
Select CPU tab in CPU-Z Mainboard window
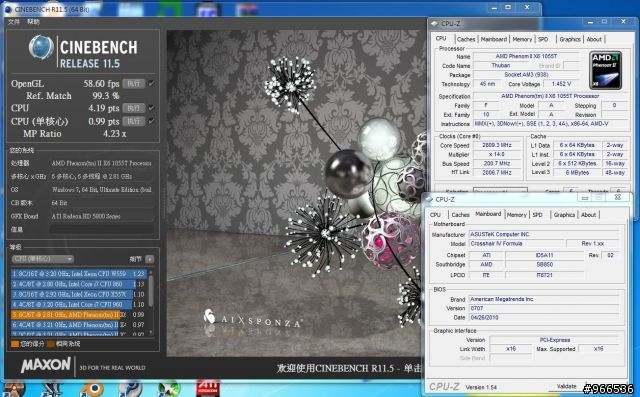click(x=435, y=215)
